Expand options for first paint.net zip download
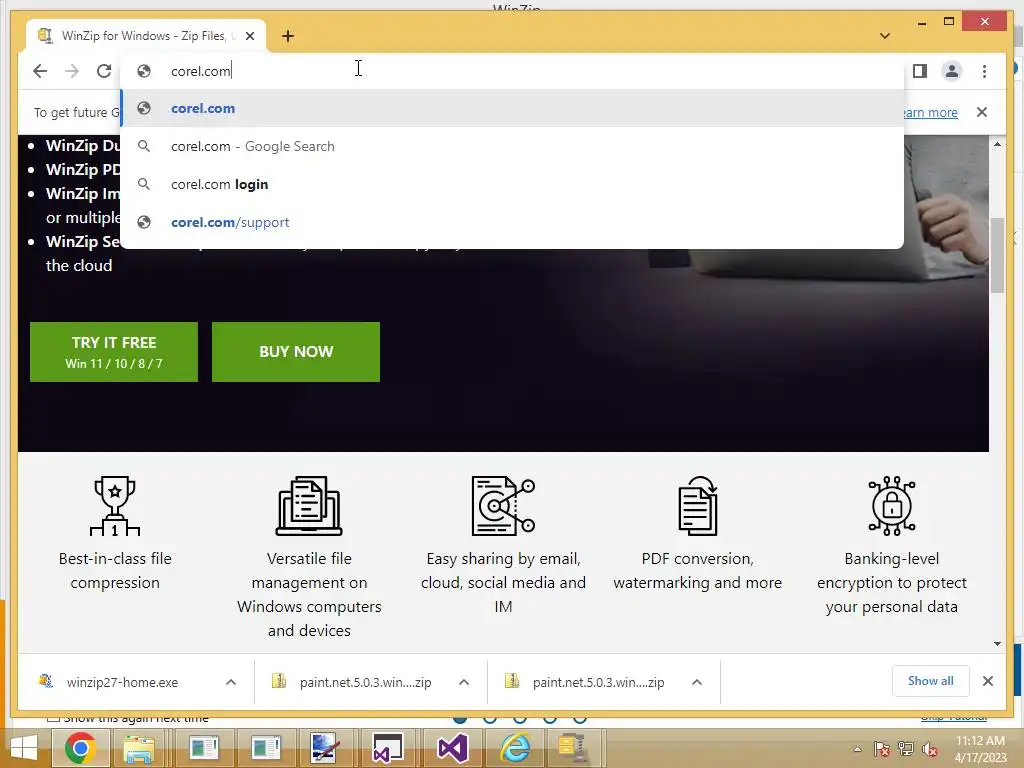The height and width of the screenshot is (768, 1024). click(464, 682)
